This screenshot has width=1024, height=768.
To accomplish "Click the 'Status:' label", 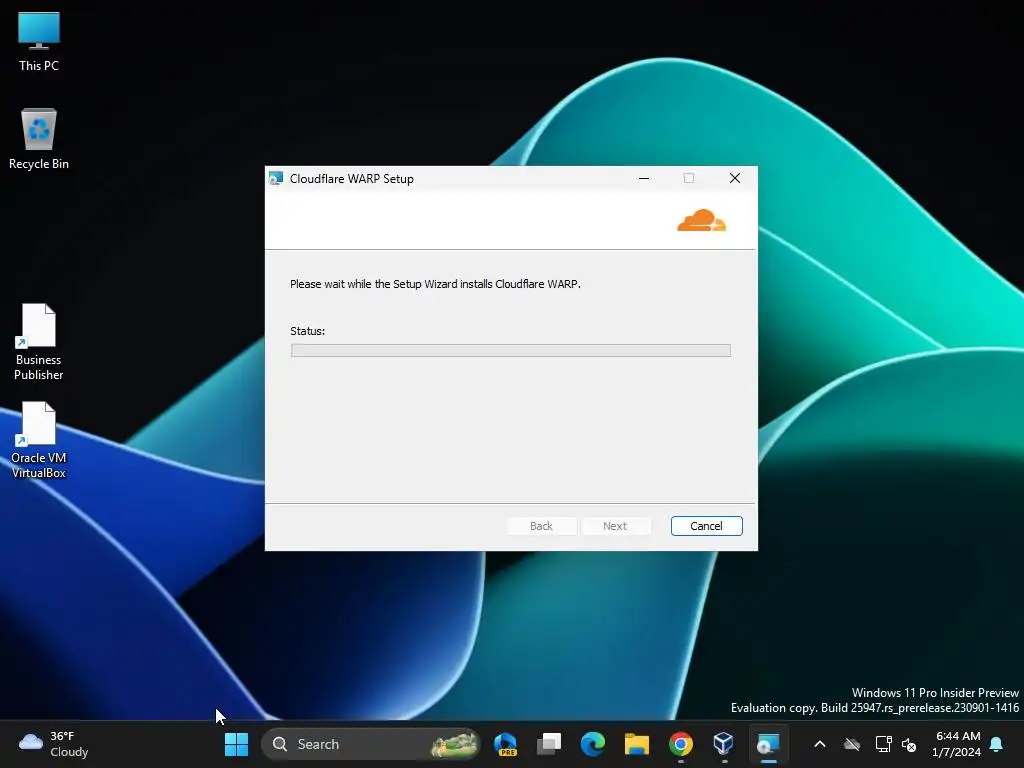I will 308,331.
